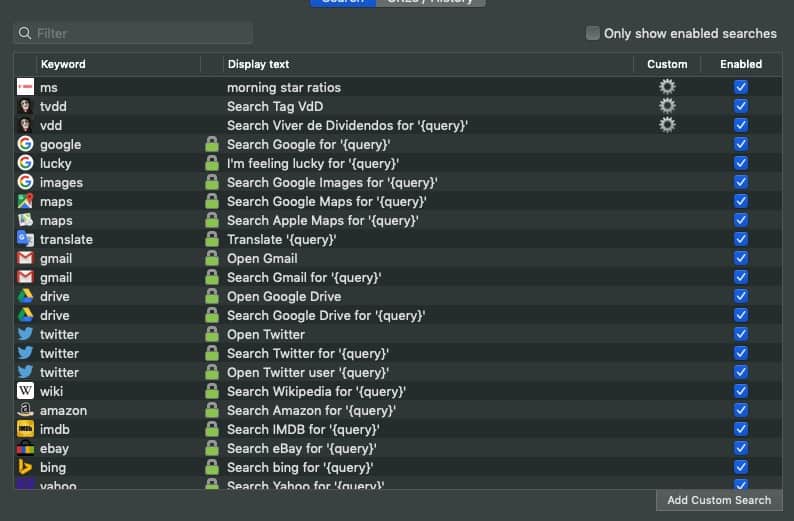Image resolution: width=794 pixels, height=521 pixels.
Task: Click the Bing icon next to bing keyword
Action: point(25,467)
